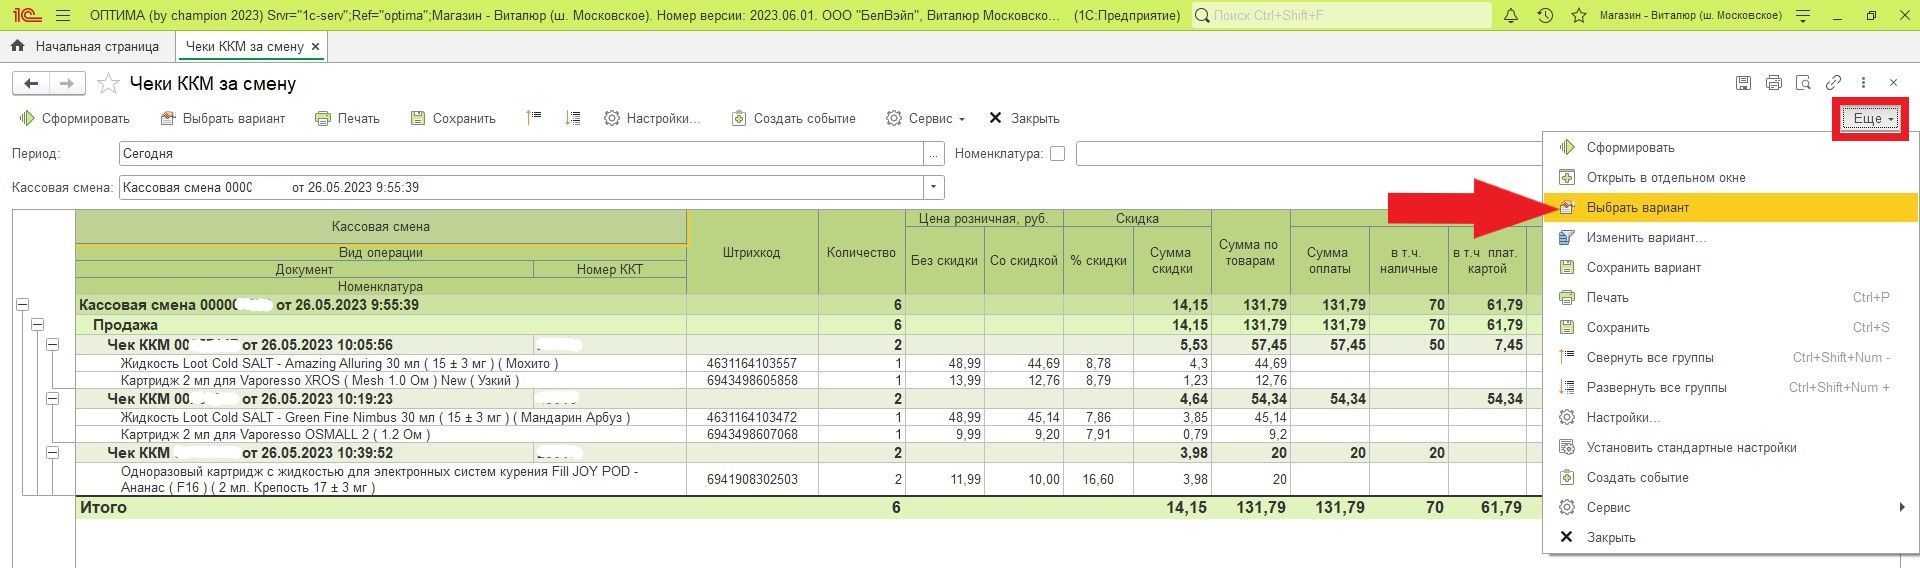Enable the Номенклатура checkbox
Image resolution: width=1920 pixels, height=568 pixels.
coord(1057,154)
